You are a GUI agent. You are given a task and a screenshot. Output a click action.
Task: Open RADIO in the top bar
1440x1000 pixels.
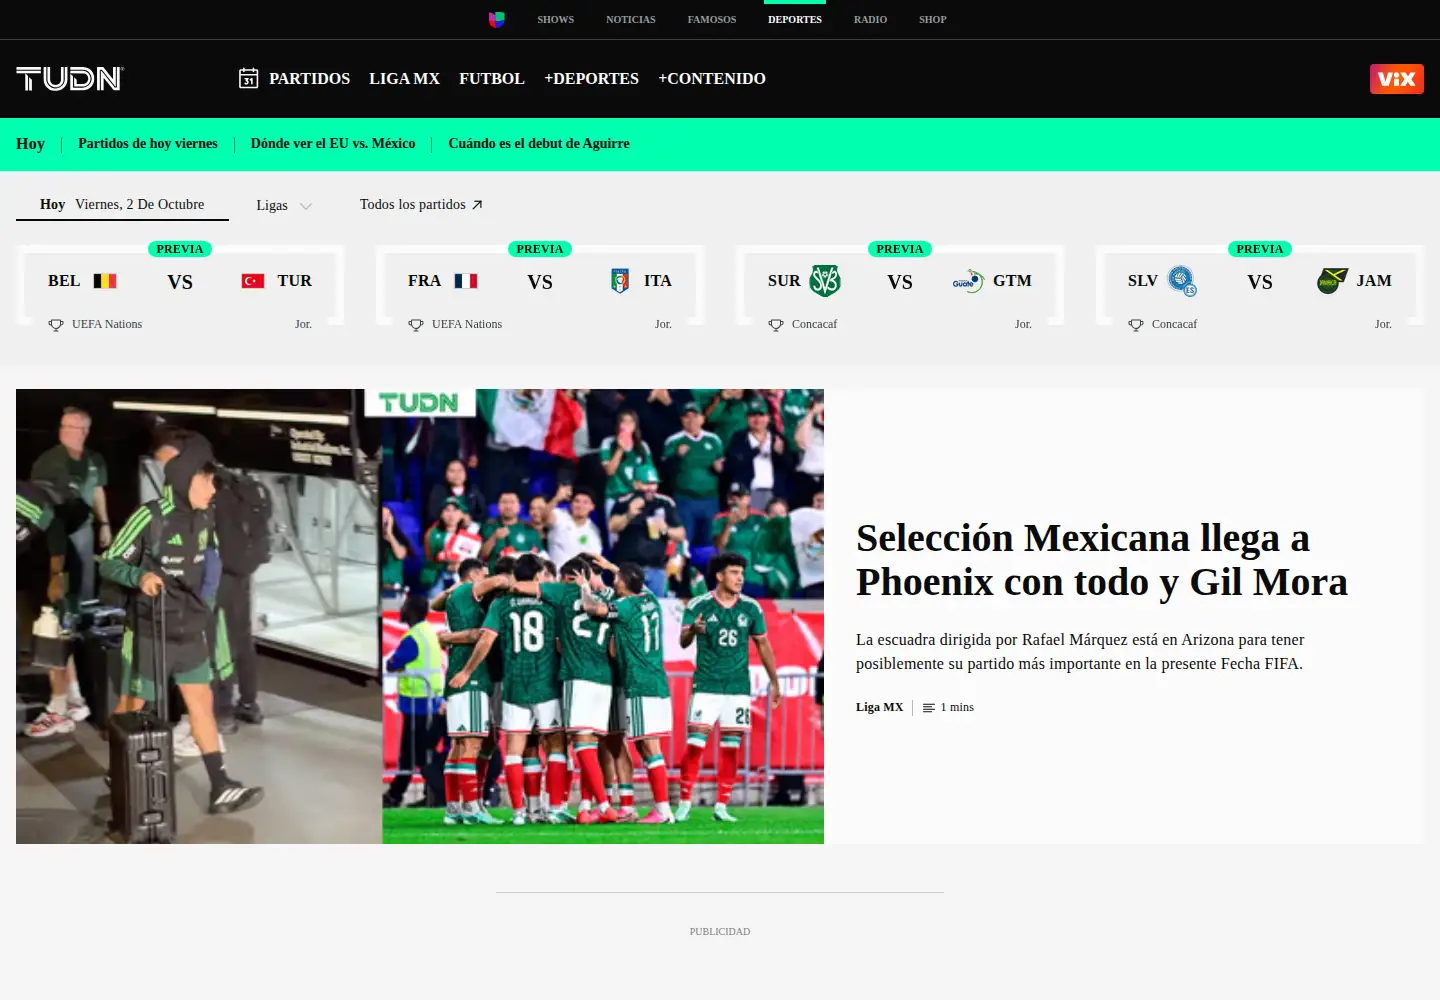coord(870,19)
